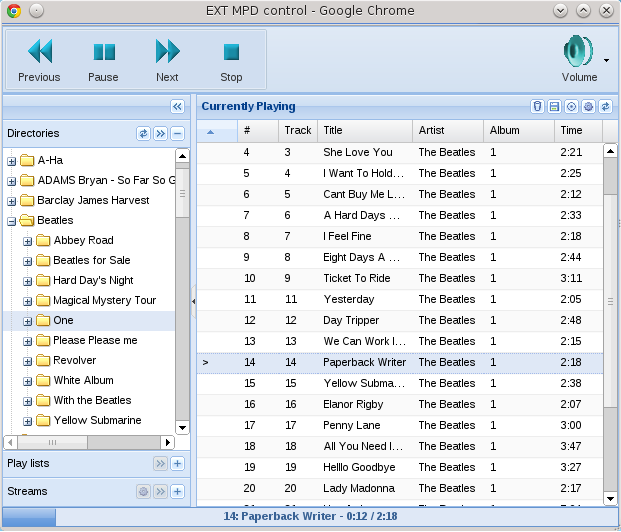Click the target circle icon in Currently Playing
The width and height of the screenshot is (621, 532).
point(571,107)
